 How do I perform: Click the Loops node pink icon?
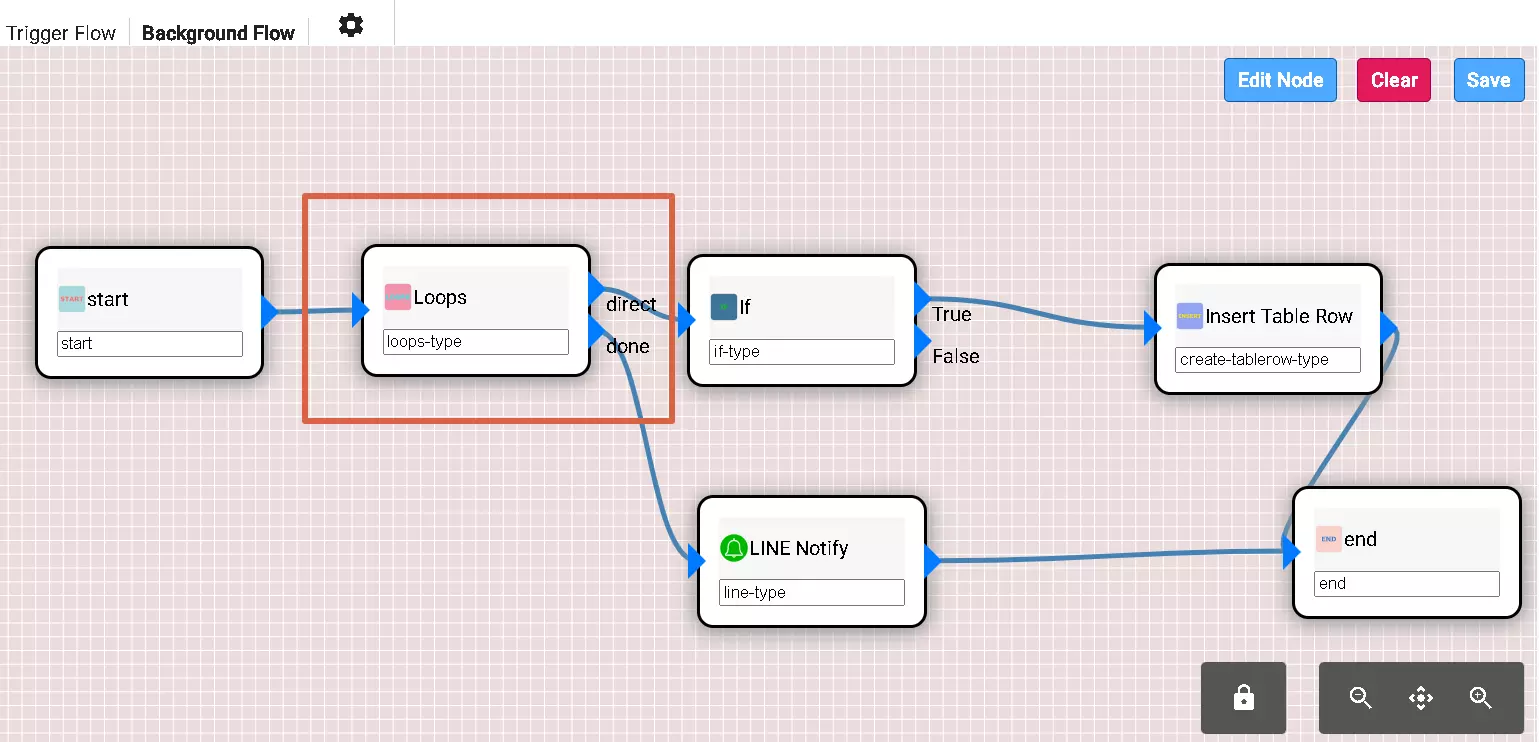pyautogui.click(x=397, y=298)
